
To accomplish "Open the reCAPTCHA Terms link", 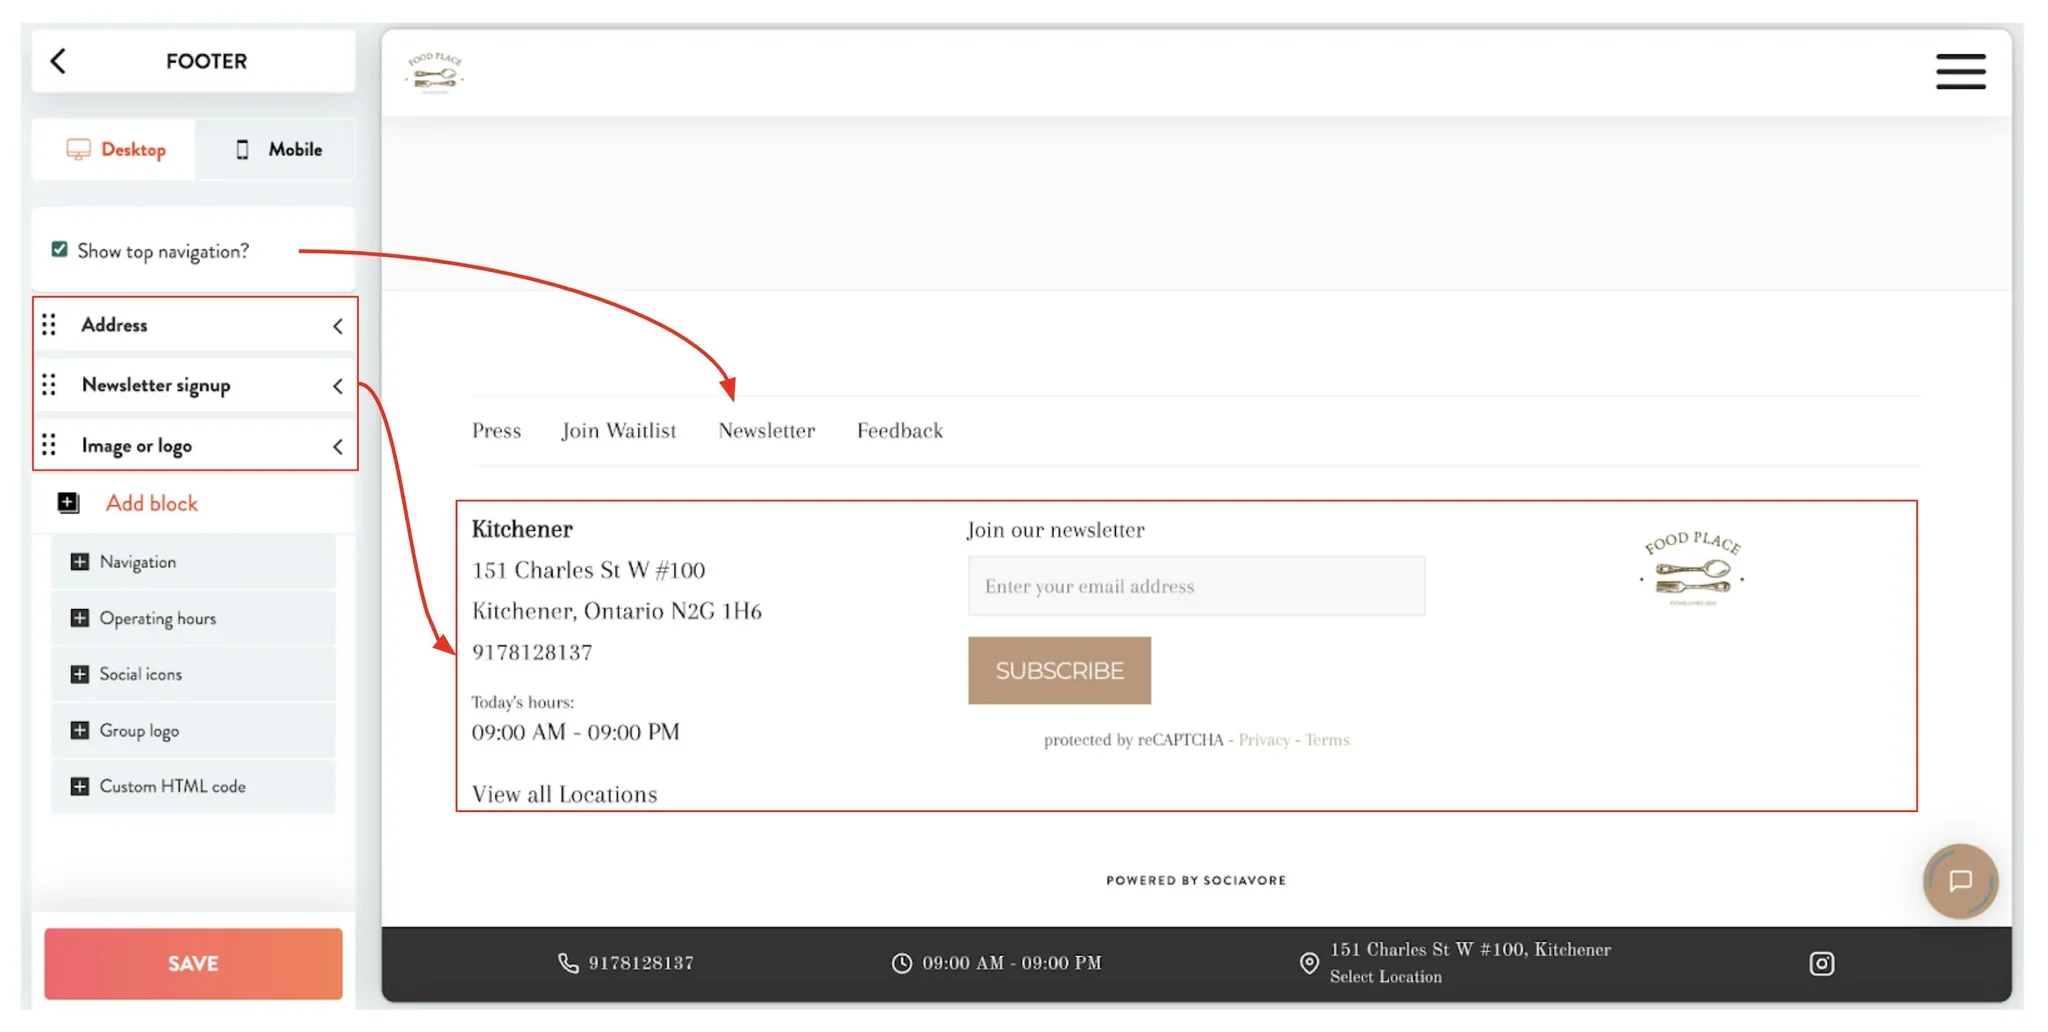I will (1327, 740).
